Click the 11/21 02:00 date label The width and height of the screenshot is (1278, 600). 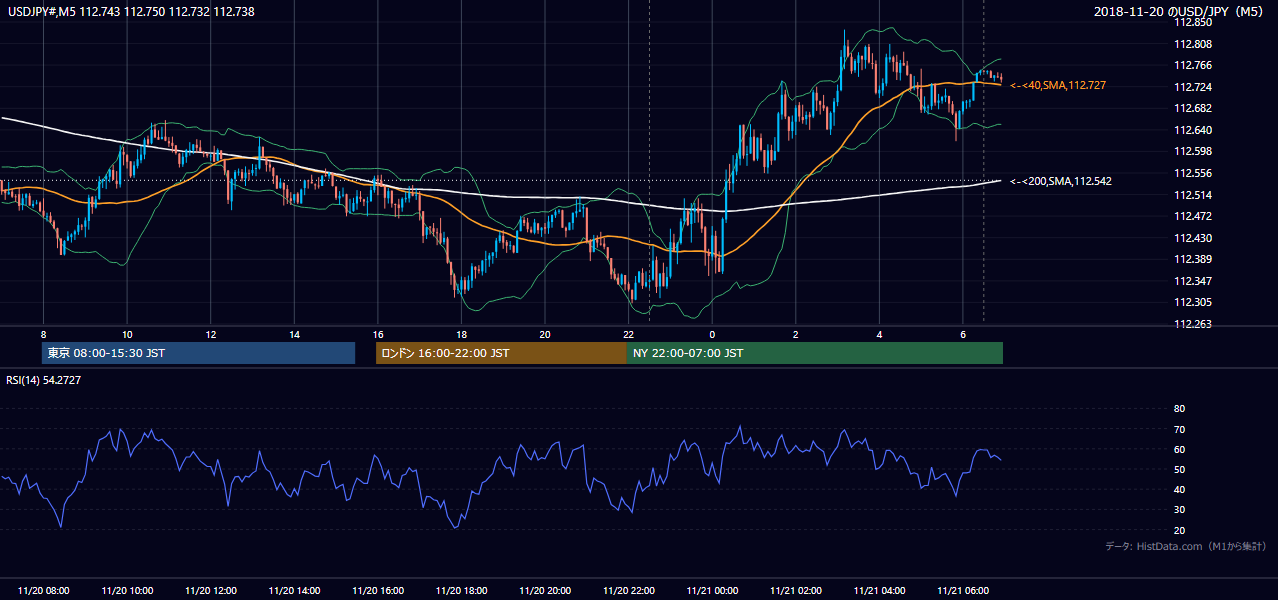(796, 591)
